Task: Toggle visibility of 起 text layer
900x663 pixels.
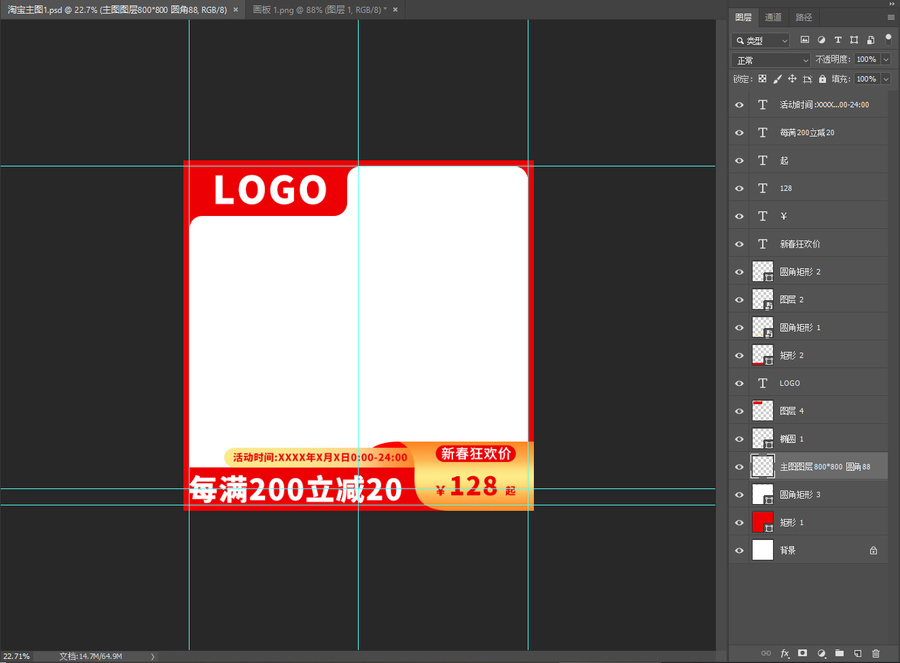Action: [x=739, y=161]
